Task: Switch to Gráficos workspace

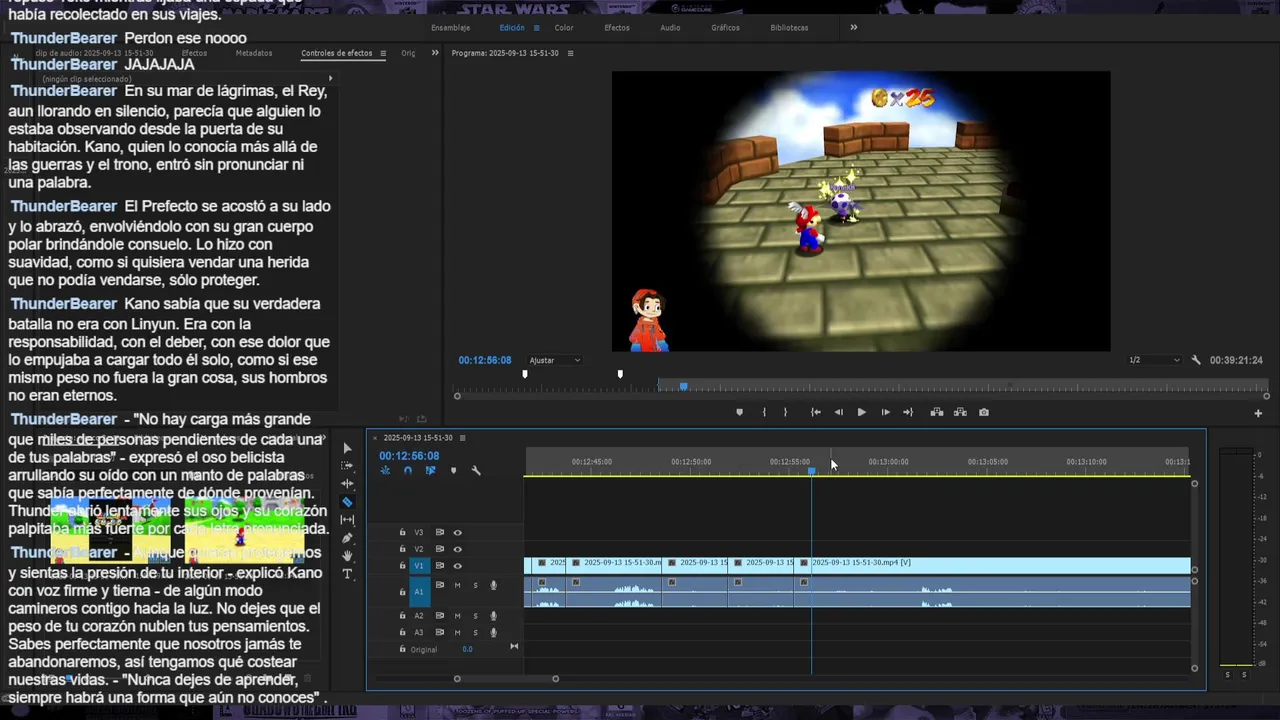Action: coord(725,28)
